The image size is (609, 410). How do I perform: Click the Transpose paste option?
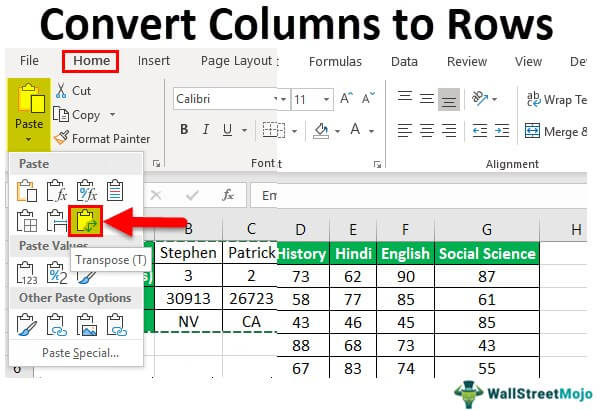[88, 222]
